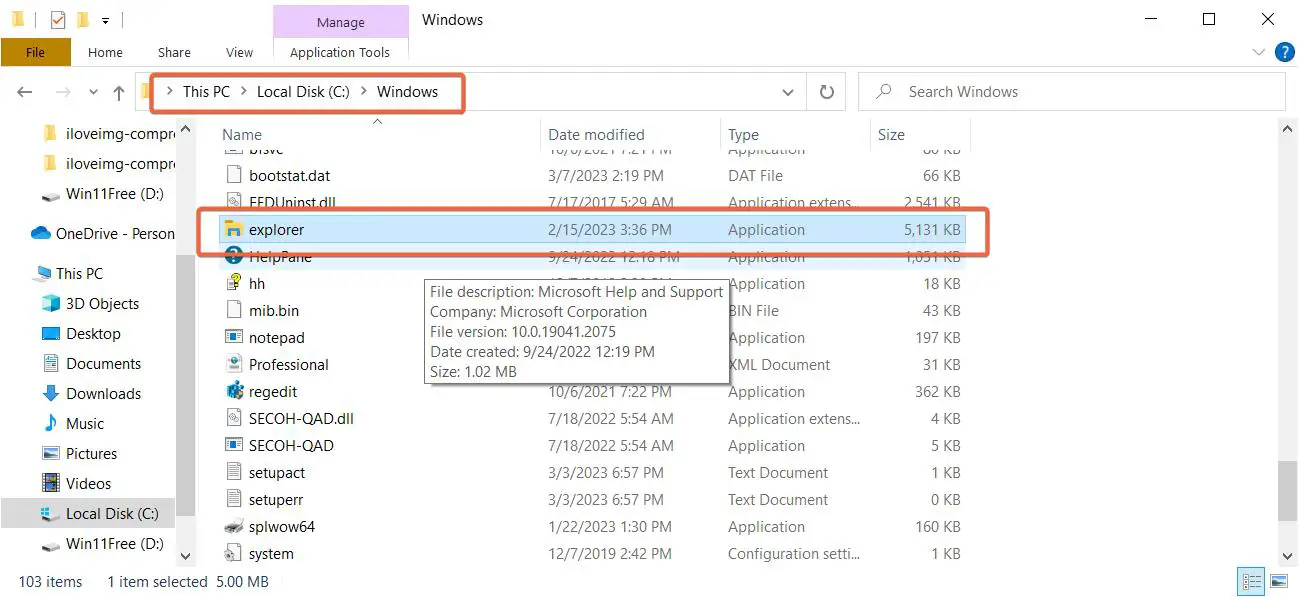Viewport: 1299px width, 597px height.
Task: Click the regedit application icon
Action: (234, 391)
